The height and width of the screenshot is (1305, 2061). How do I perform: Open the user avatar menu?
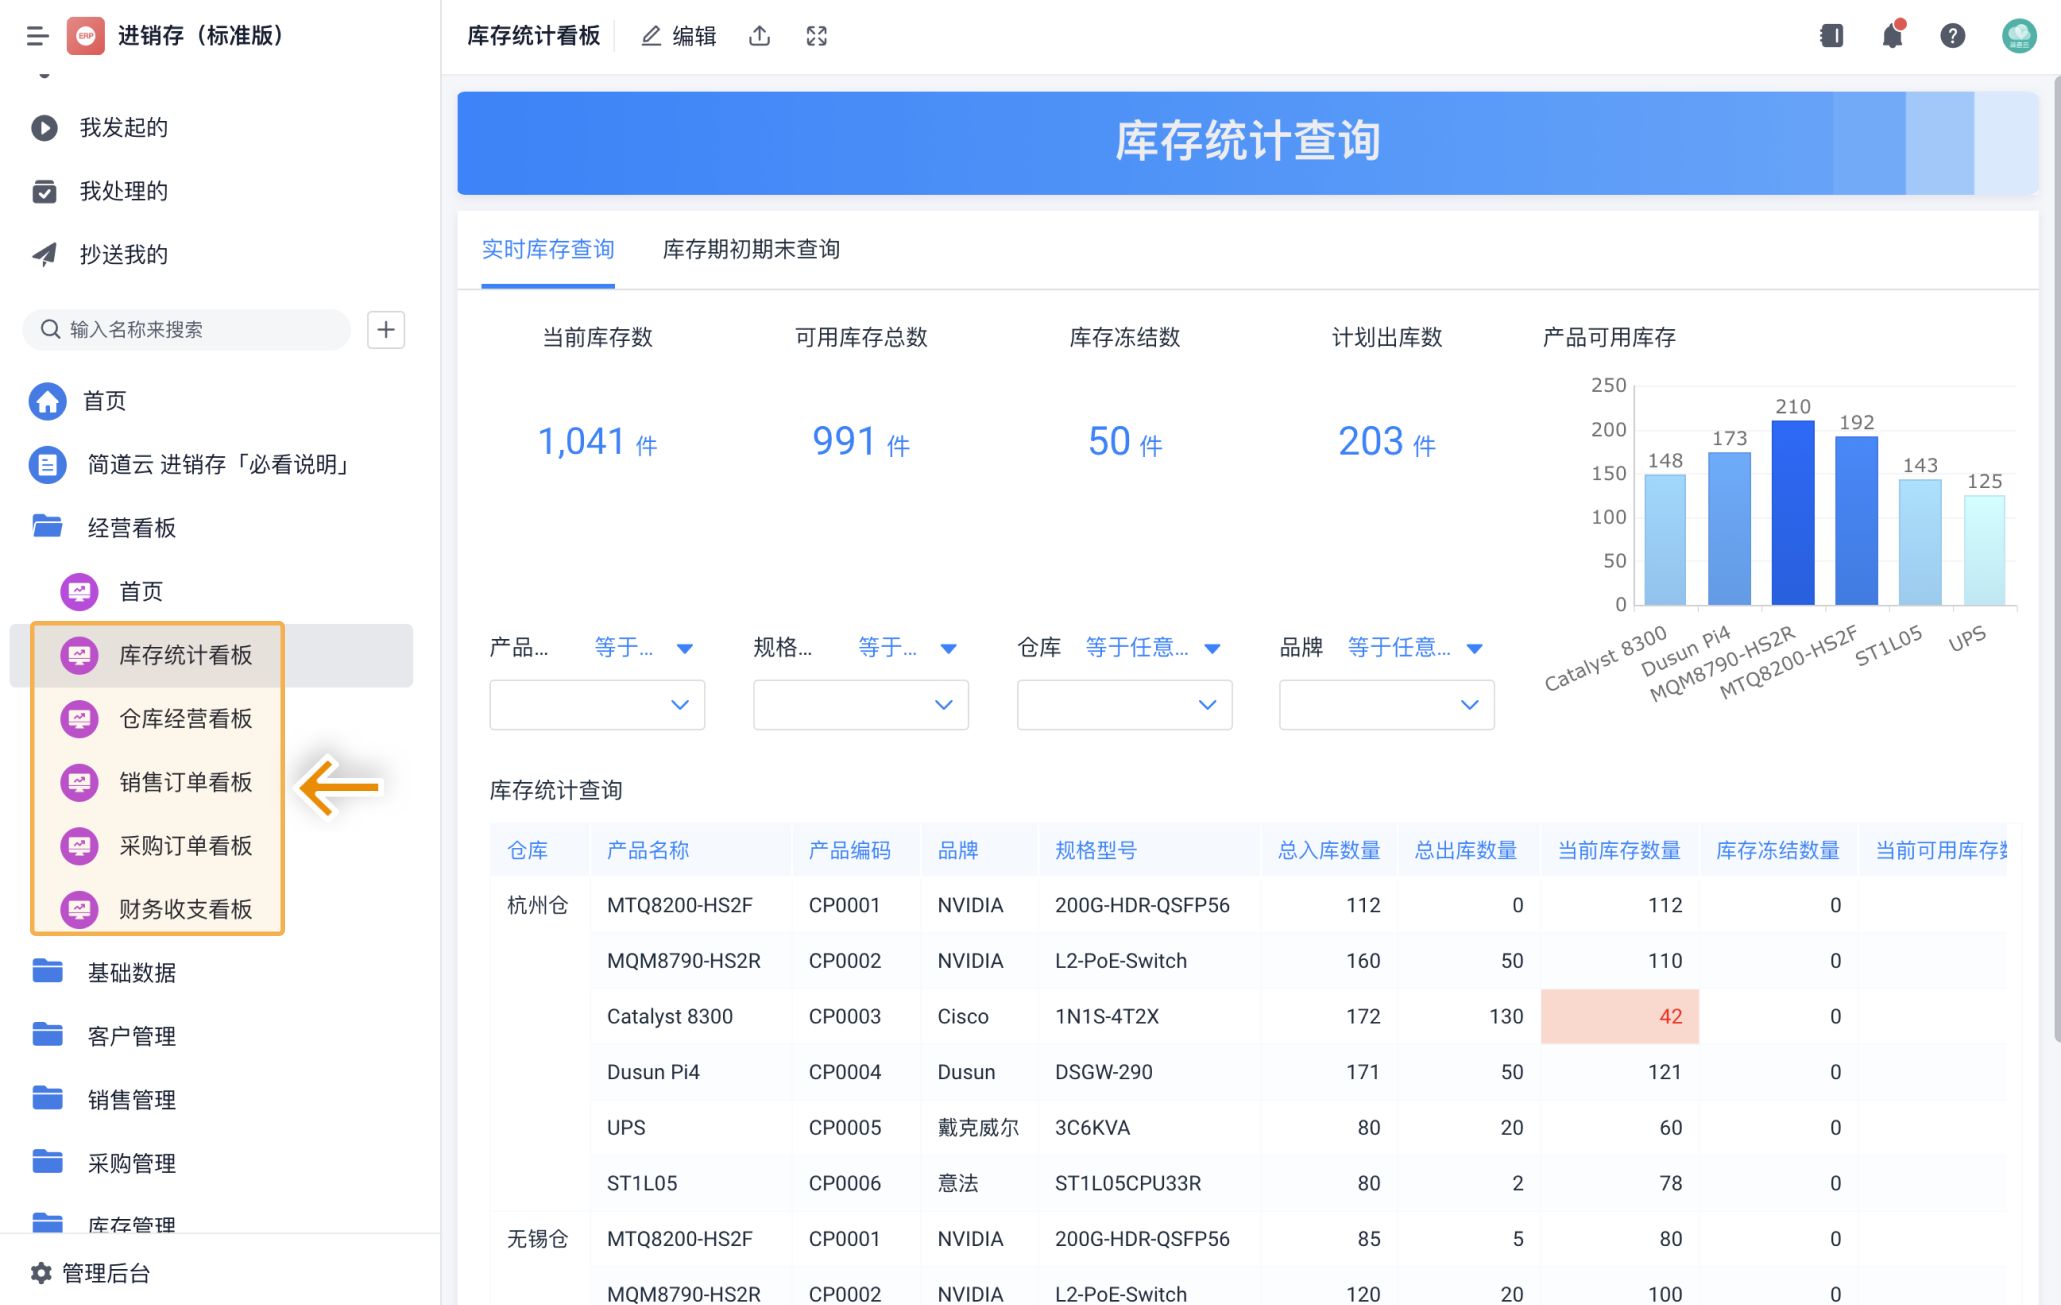coord(2018,36)
